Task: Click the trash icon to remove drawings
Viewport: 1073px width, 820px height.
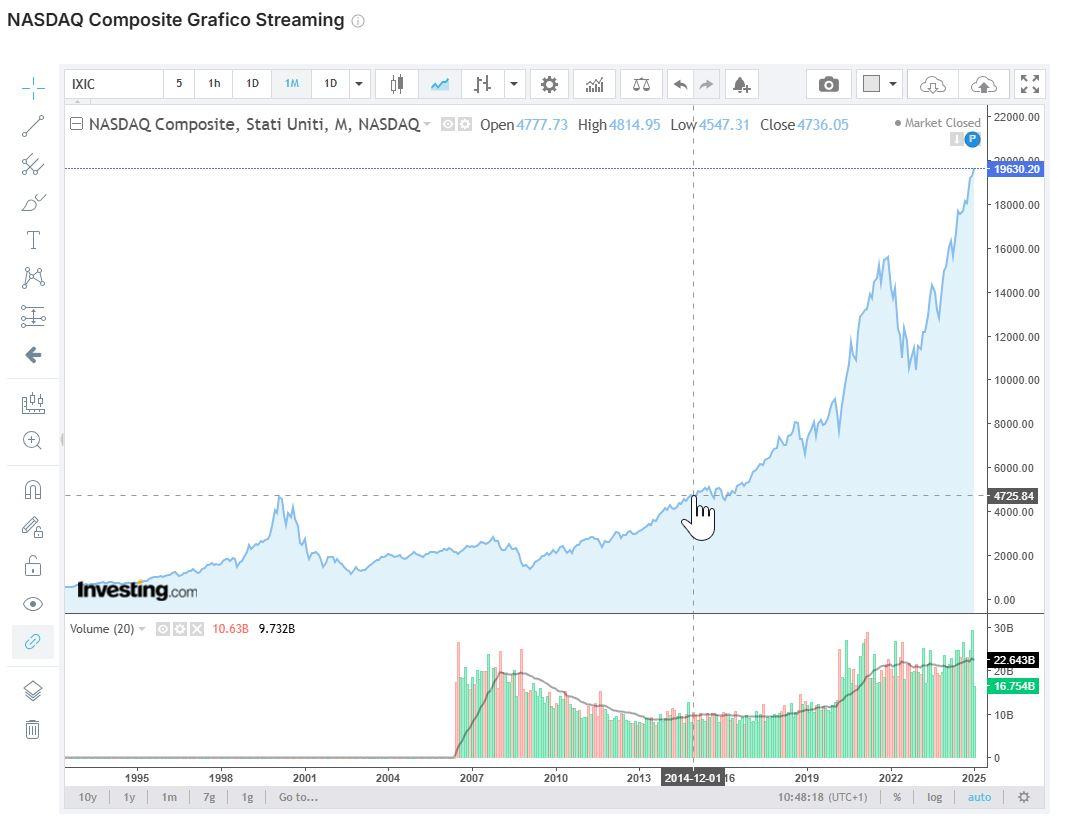Action: point(33,729)
